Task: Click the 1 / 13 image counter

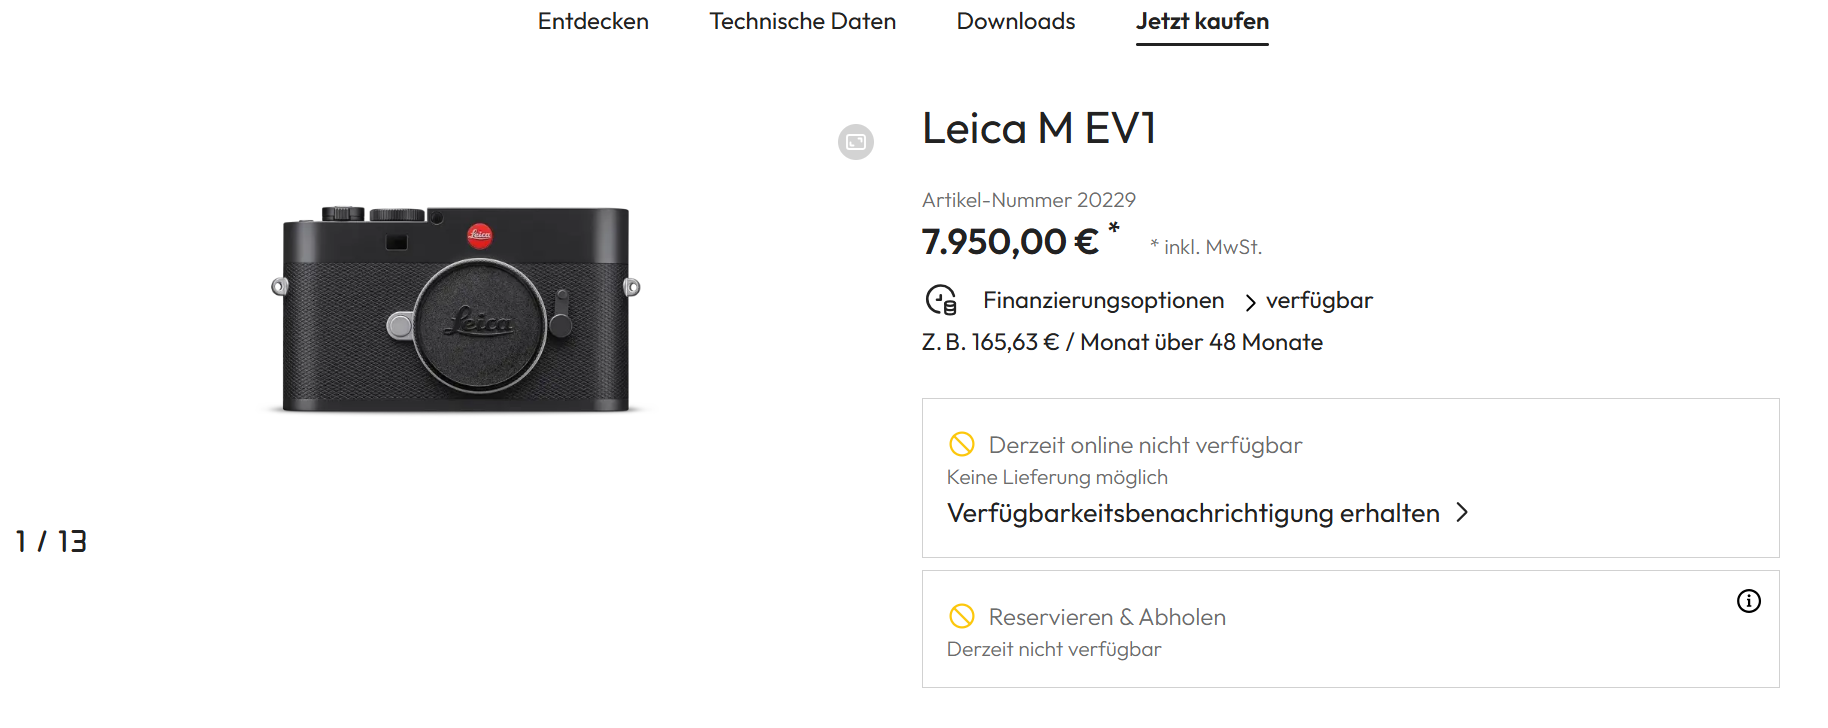Action: point(51,541)
